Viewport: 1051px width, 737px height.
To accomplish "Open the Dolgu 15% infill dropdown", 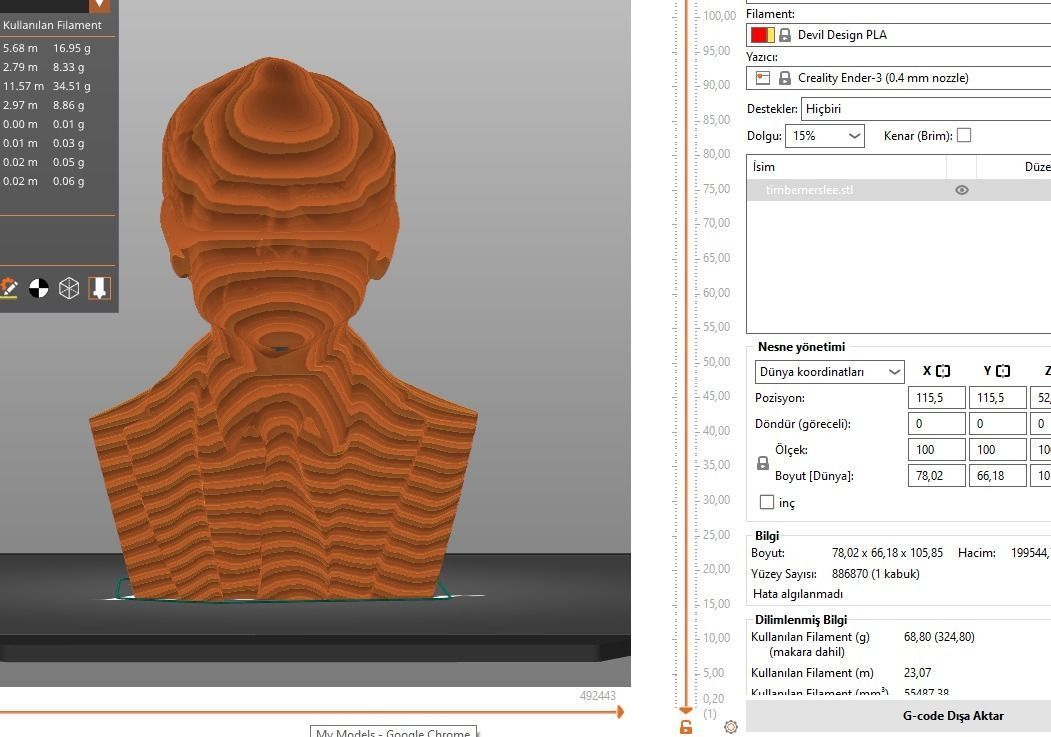I will (825, 136).
